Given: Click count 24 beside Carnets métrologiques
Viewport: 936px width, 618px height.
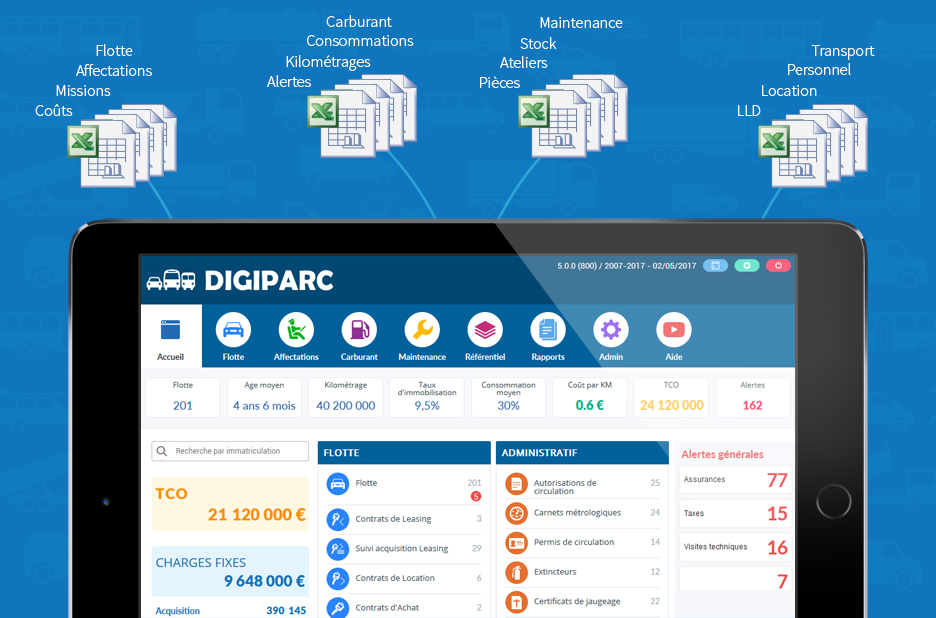Looking at the screenshot, I should (655, 512).
